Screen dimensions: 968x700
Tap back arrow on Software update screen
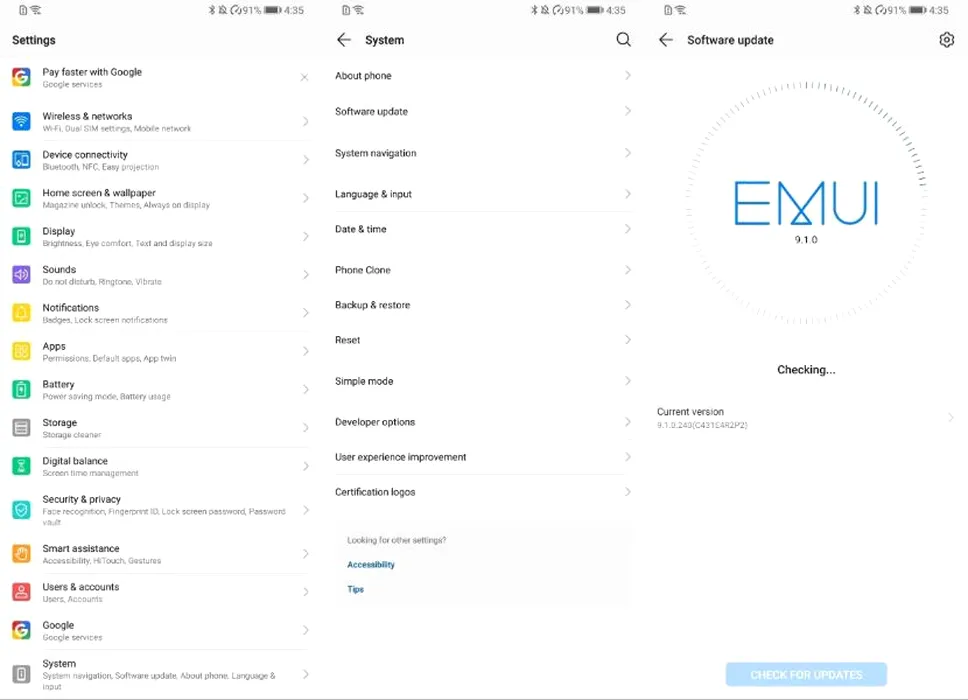click(x=666, y=40)
